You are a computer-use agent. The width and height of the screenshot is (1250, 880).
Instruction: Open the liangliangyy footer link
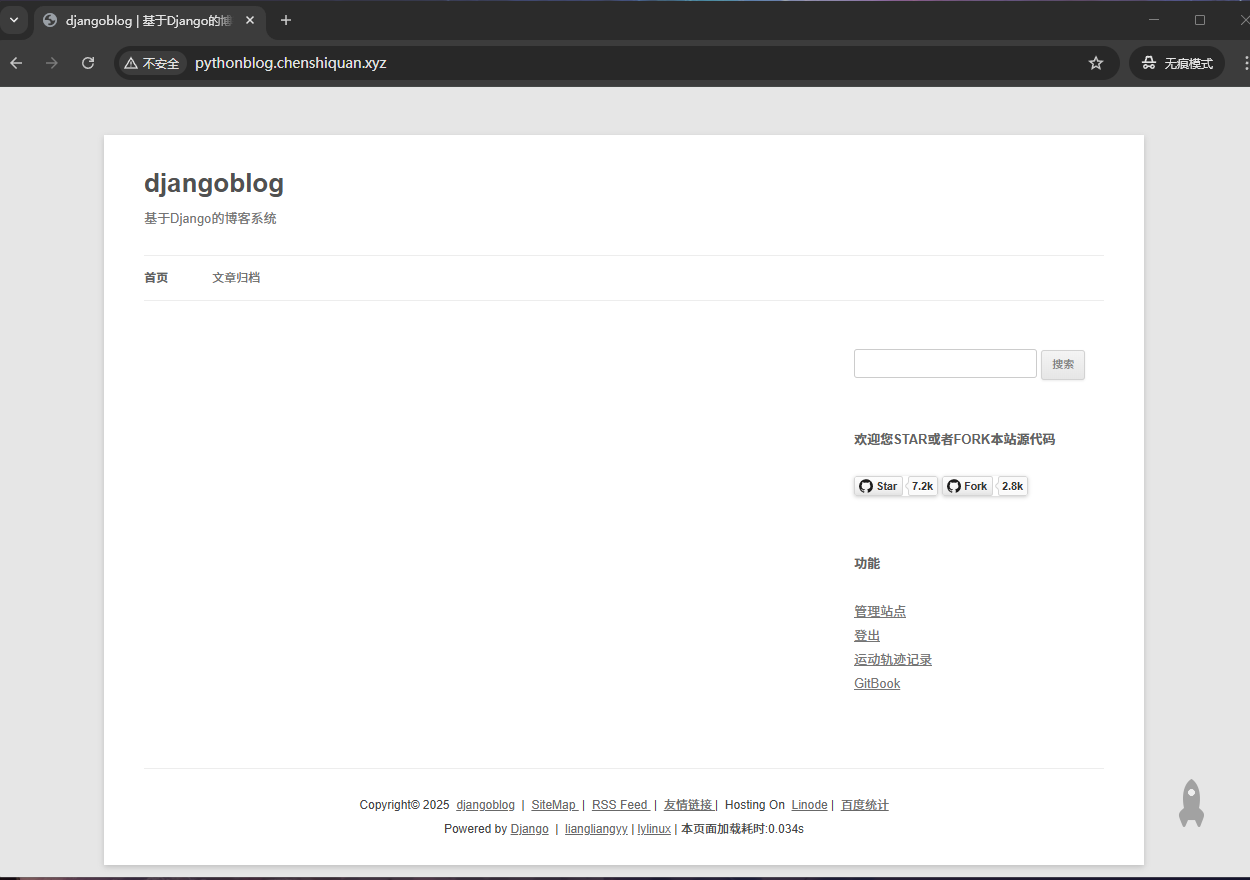[596, 829]
